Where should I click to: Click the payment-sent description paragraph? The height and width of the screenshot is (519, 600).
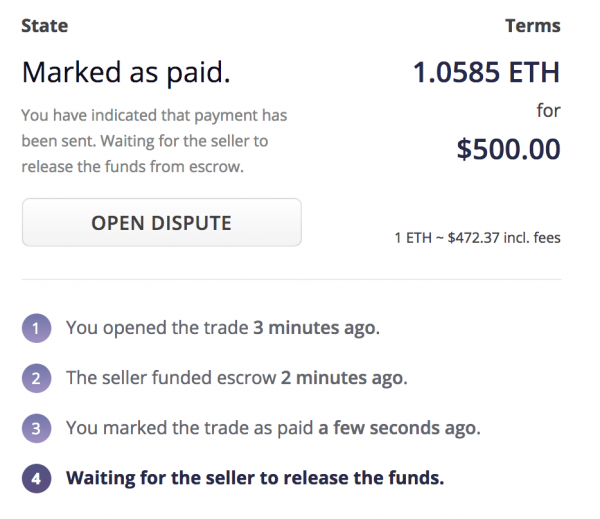point(145,141)
